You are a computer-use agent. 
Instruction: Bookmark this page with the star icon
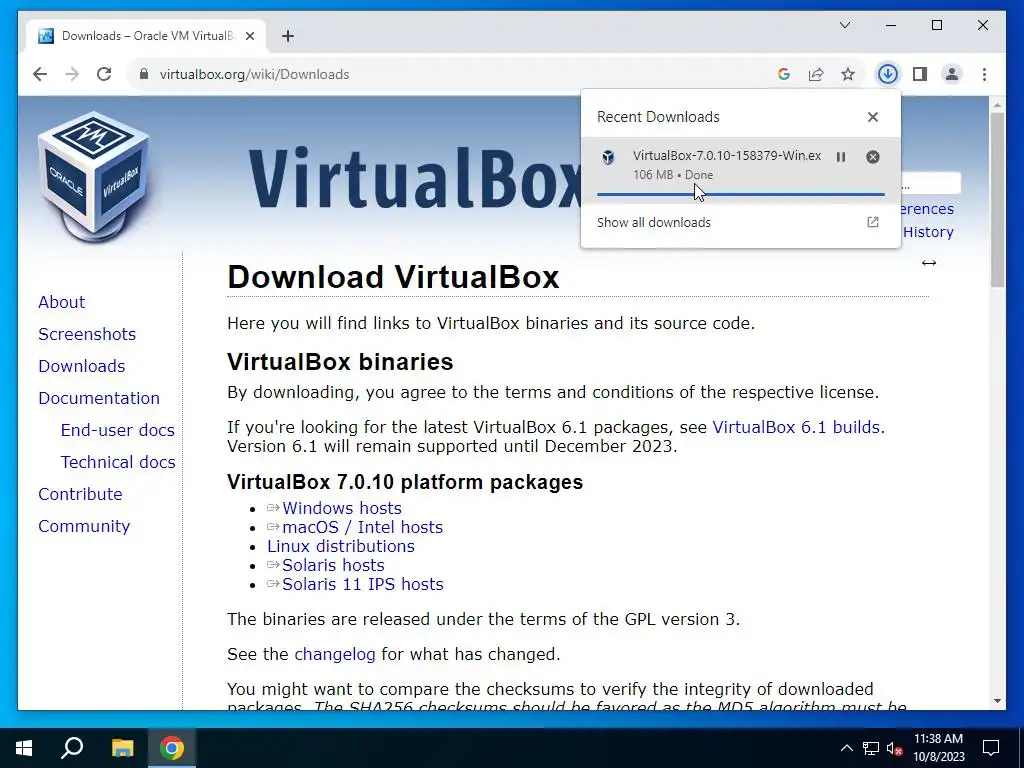(848, 74)
